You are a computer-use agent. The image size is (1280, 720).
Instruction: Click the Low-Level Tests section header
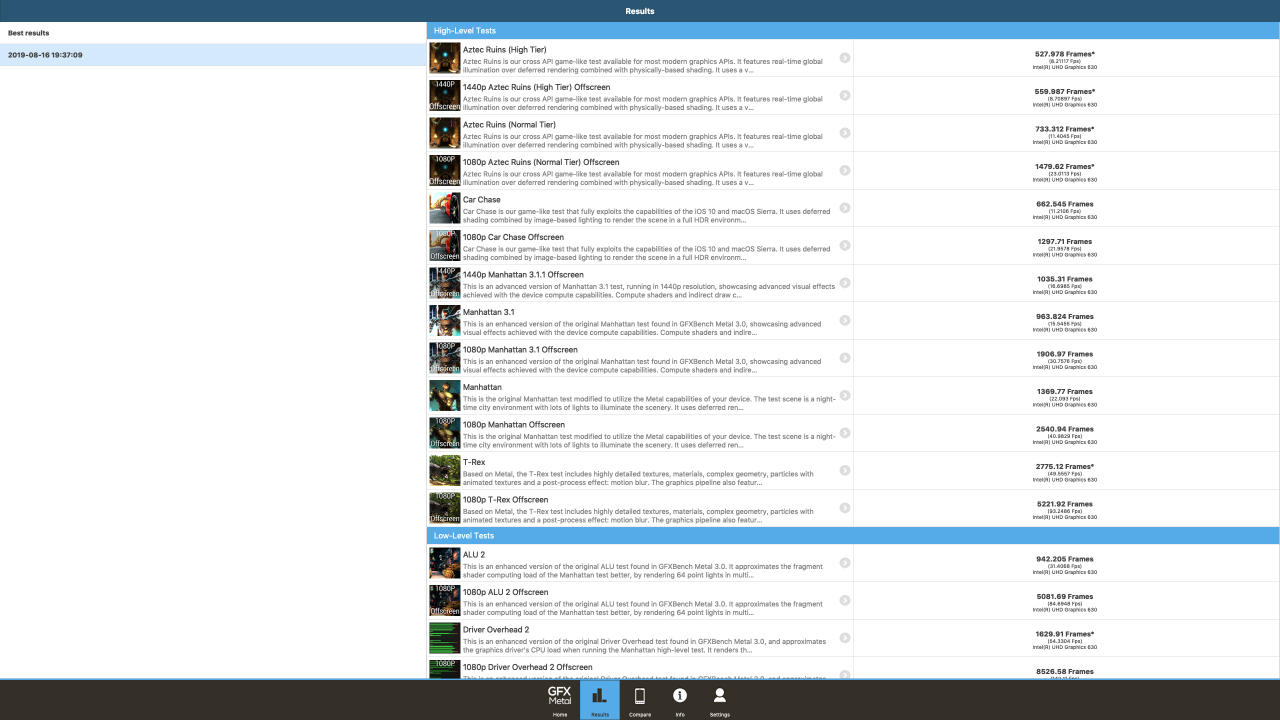click(x=853, y=536)
